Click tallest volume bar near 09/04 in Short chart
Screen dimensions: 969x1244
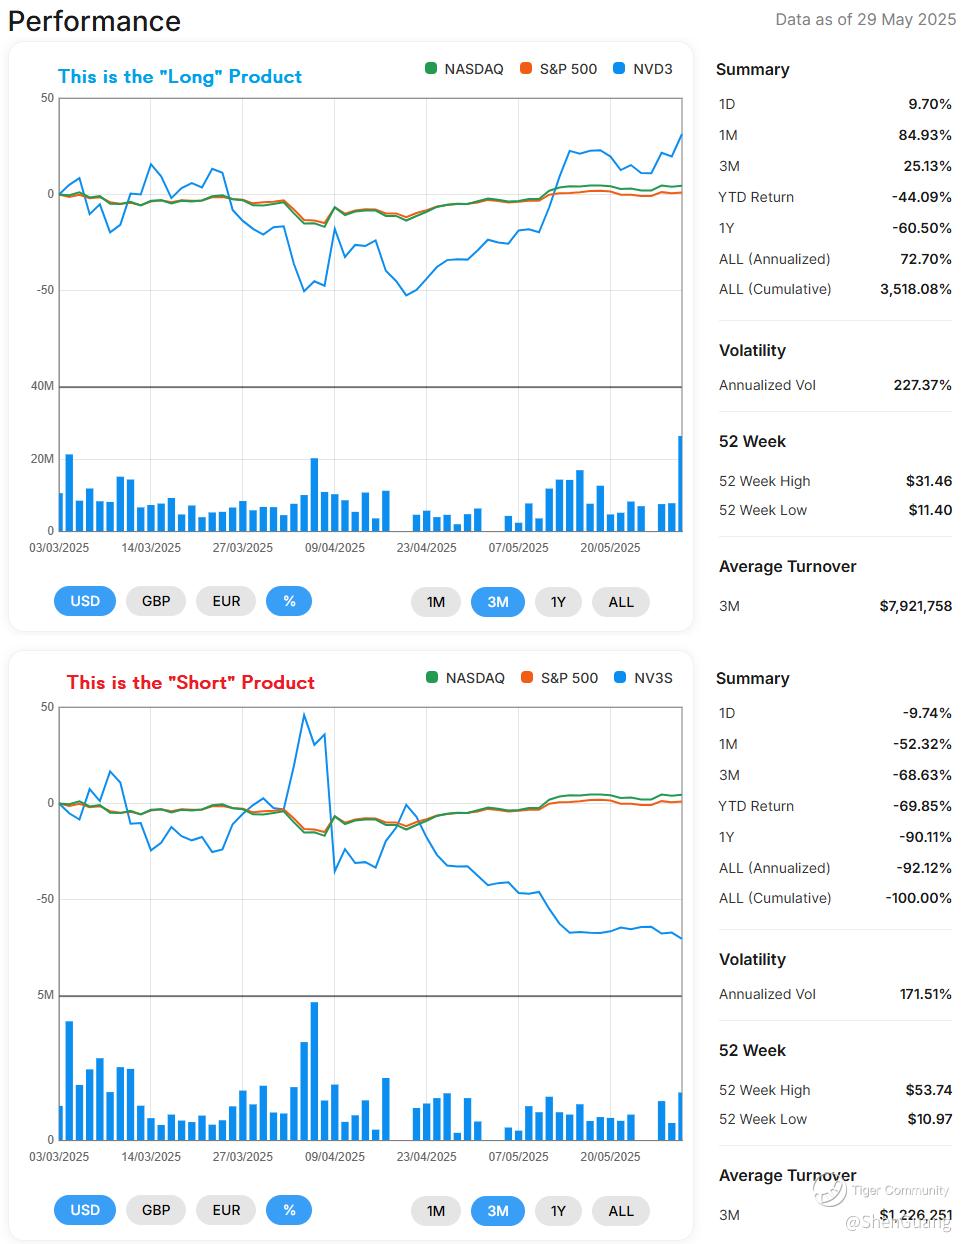pos(314,1071)
